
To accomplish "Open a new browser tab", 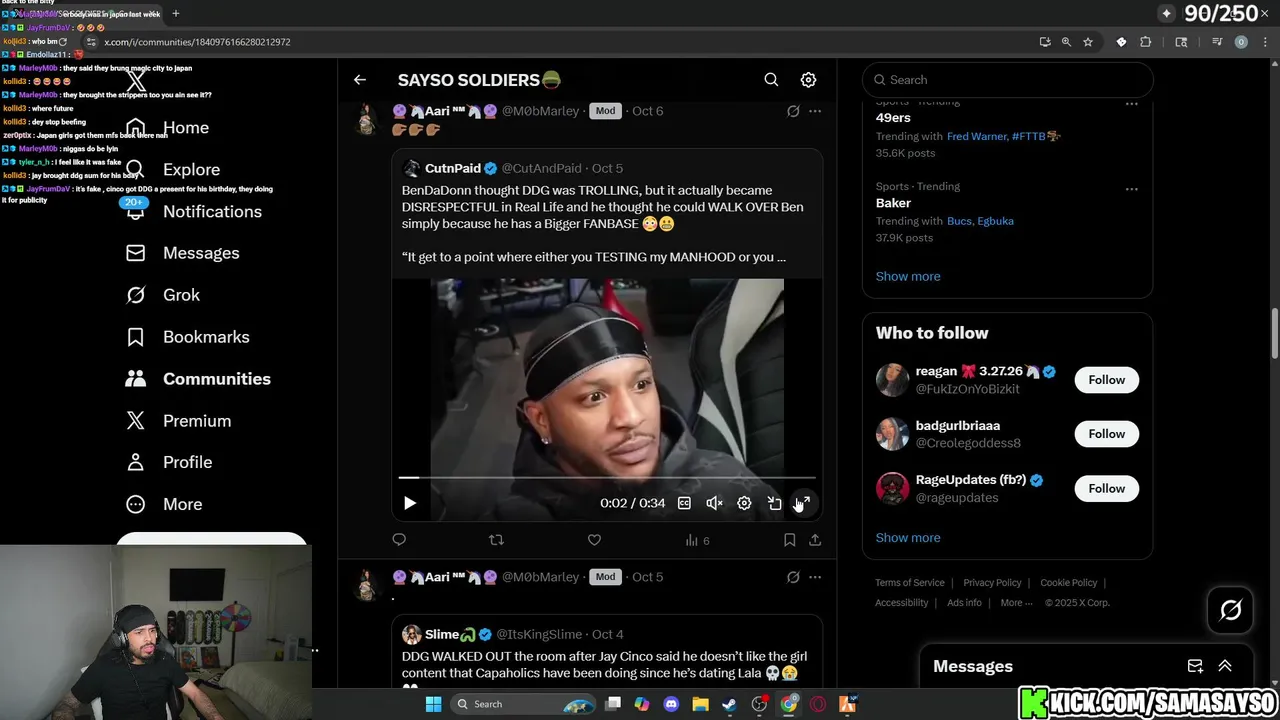I will 176,14.
